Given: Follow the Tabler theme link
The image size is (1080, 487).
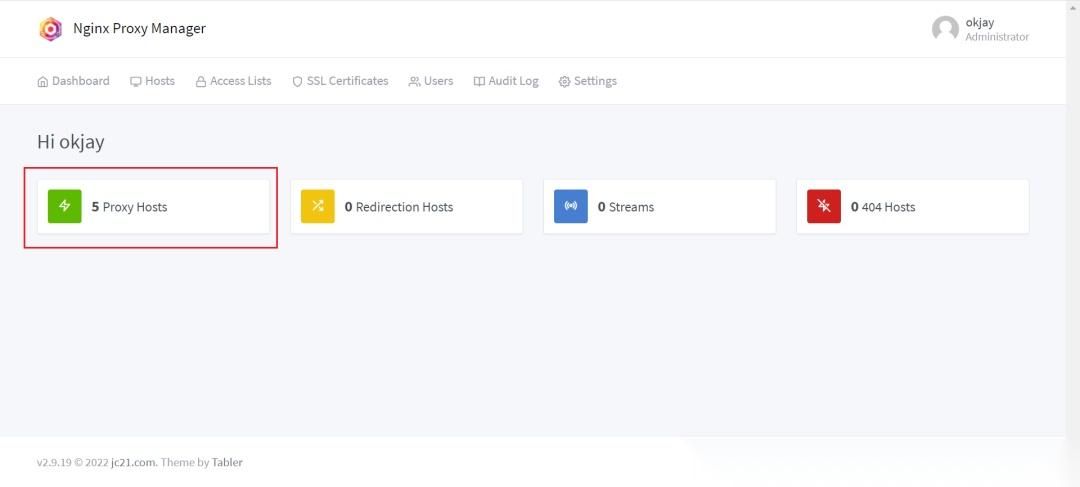Looking at the screenshot, I should 227,463.
